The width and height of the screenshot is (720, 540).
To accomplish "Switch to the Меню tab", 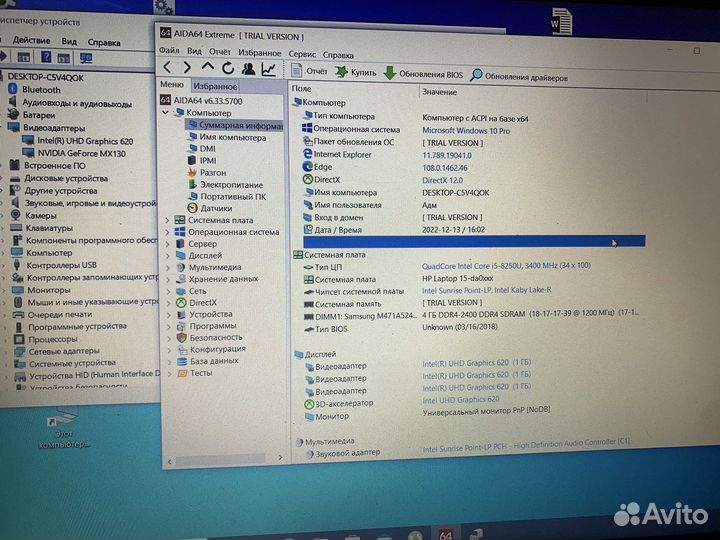I will [x=172, y=84].
